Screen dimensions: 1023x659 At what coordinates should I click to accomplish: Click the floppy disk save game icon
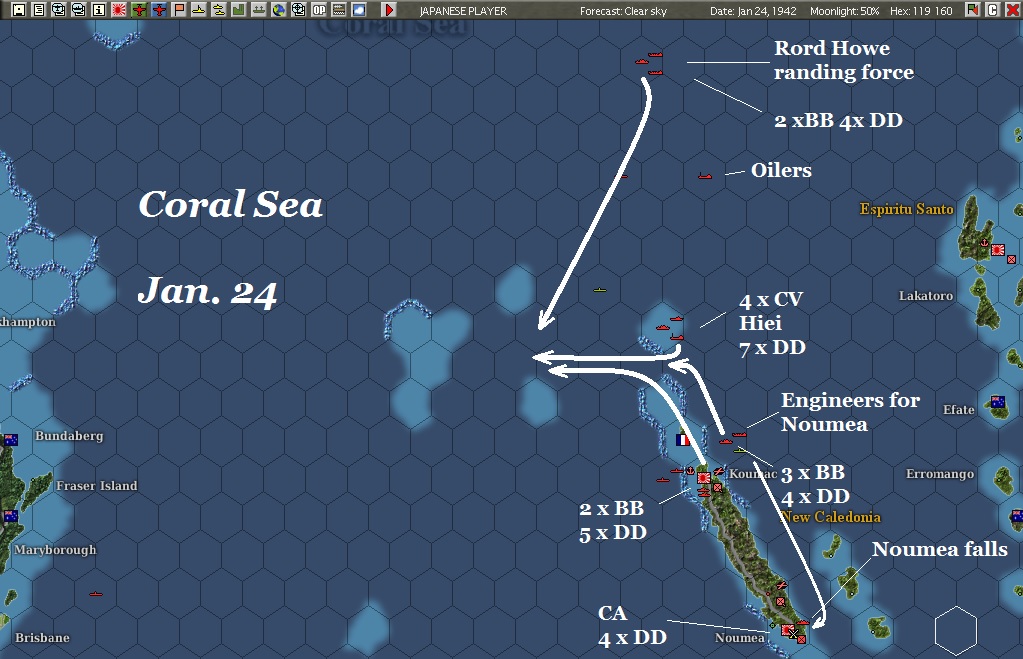pos(19,10)
